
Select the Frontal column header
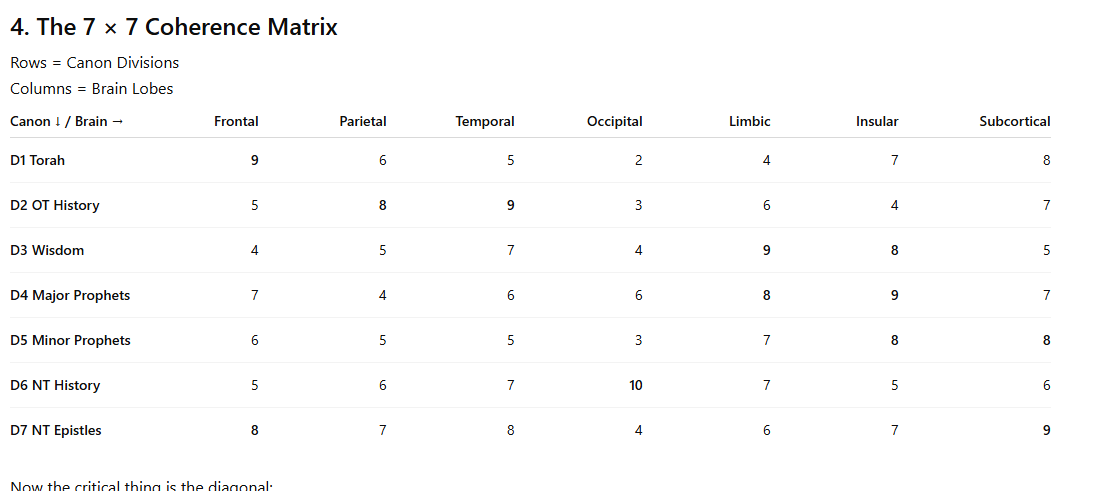pos(236,121)
